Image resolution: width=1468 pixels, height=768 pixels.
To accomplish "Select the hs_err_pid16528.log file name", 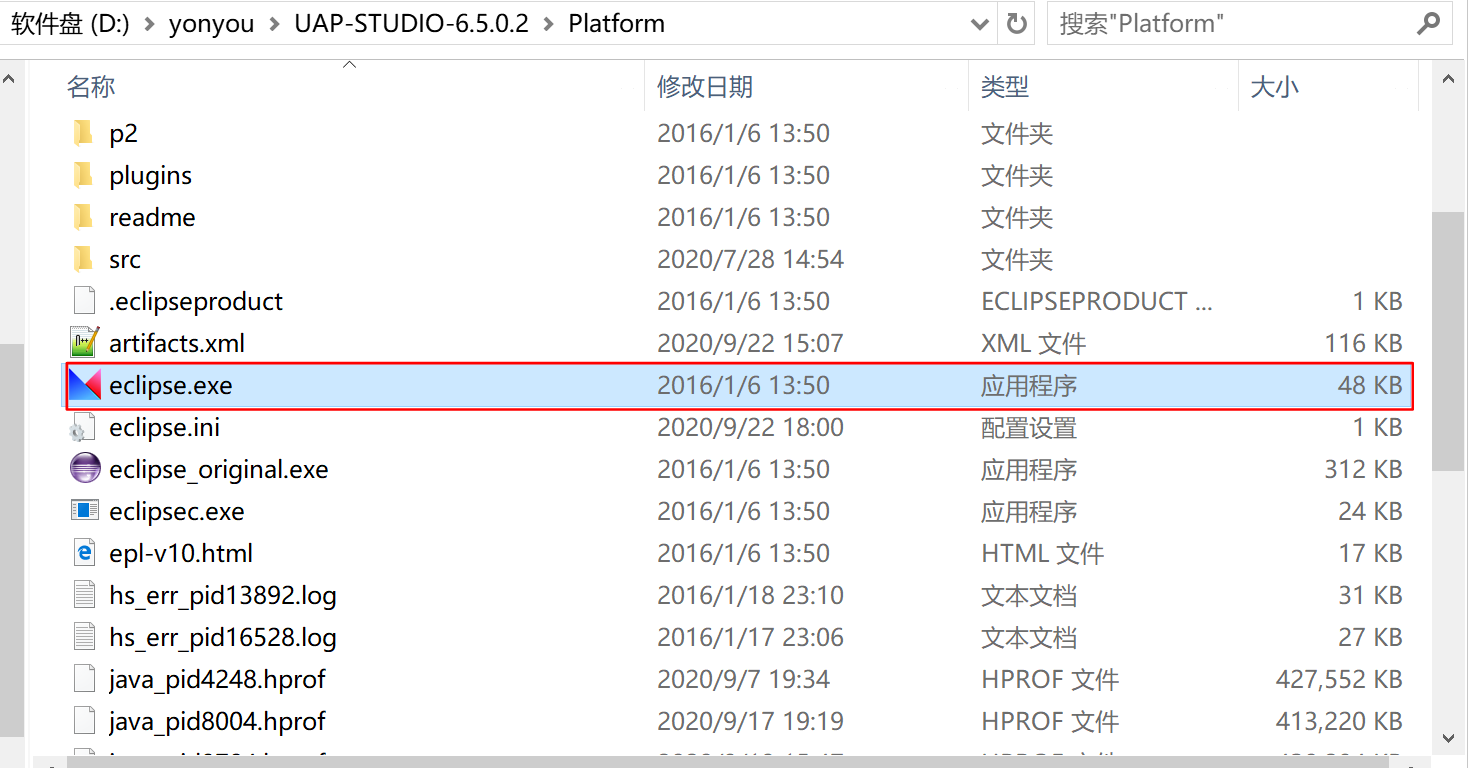I will (223, 637).
